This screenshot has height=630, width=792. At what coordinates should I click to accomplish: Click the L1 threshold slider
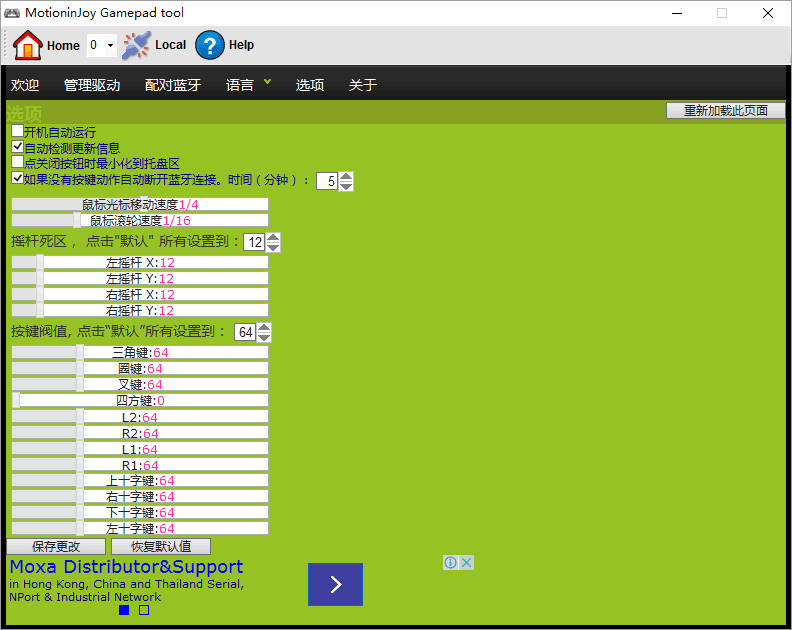coord(140,449)
